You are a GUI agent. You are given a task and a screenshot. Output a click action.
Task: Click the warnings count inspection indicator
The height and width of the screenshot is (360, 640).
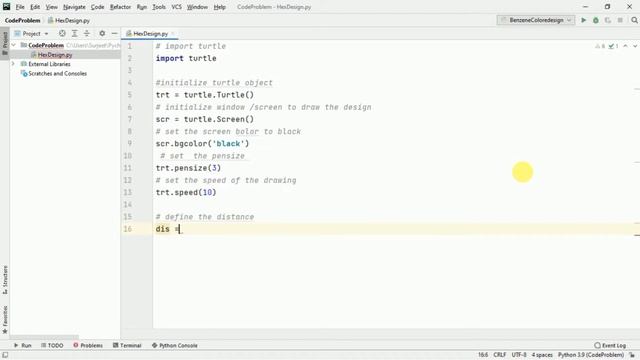(x=600, y=46)
